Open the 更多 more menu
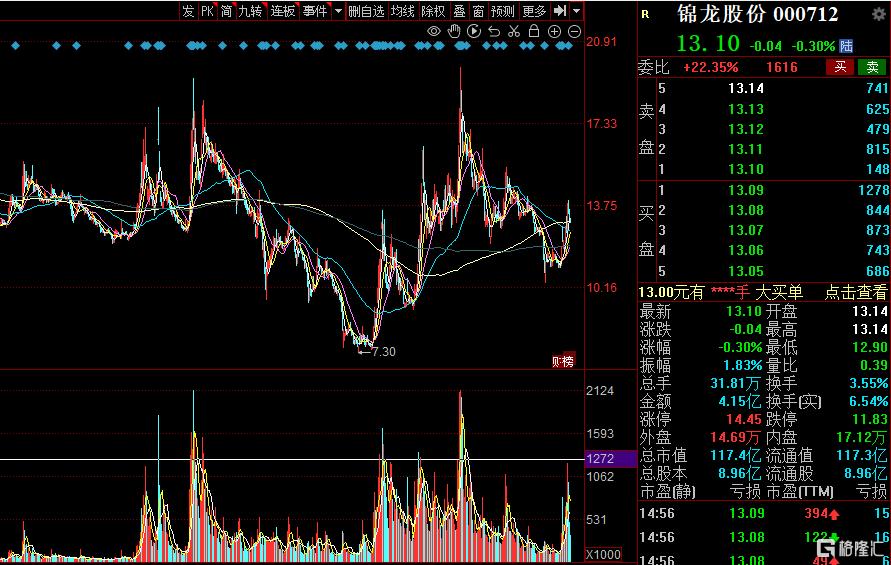The height and width of the screenshot is (565, 891). (x=534, y=11)
